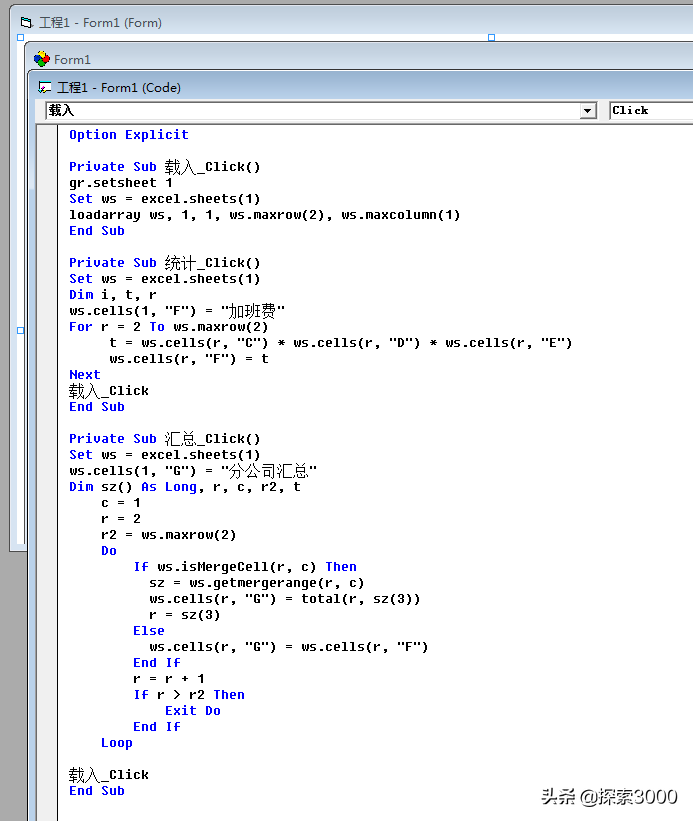Click the Private Sub 统计_Click() line
This screenshot has width=693, height=821.
(x=165, y=262)
